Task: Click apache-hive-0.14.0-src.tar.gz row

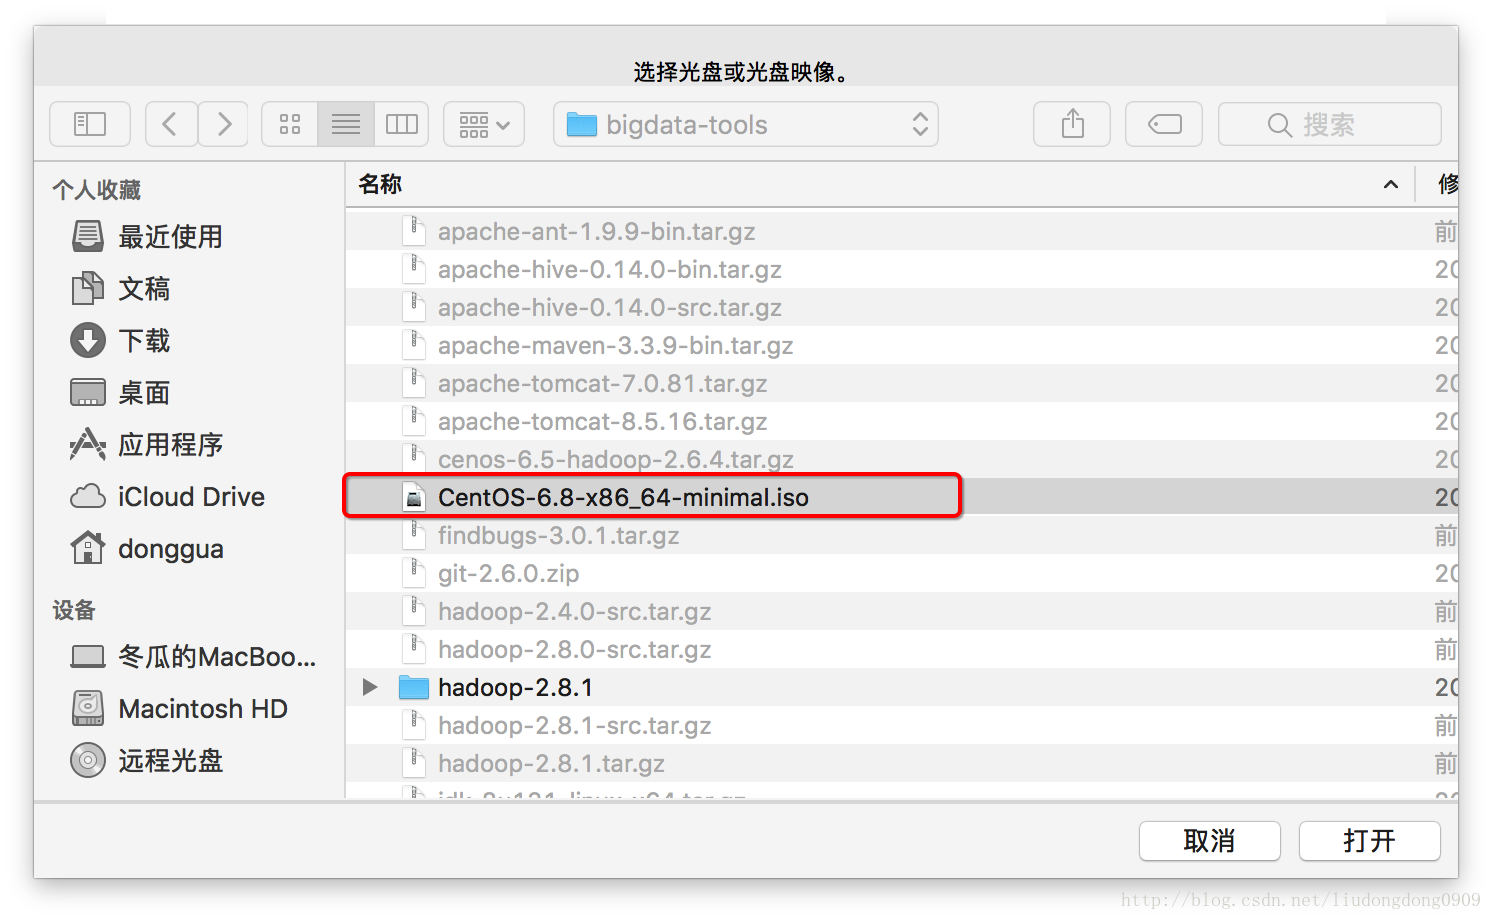Action: [x=902, y=307]
